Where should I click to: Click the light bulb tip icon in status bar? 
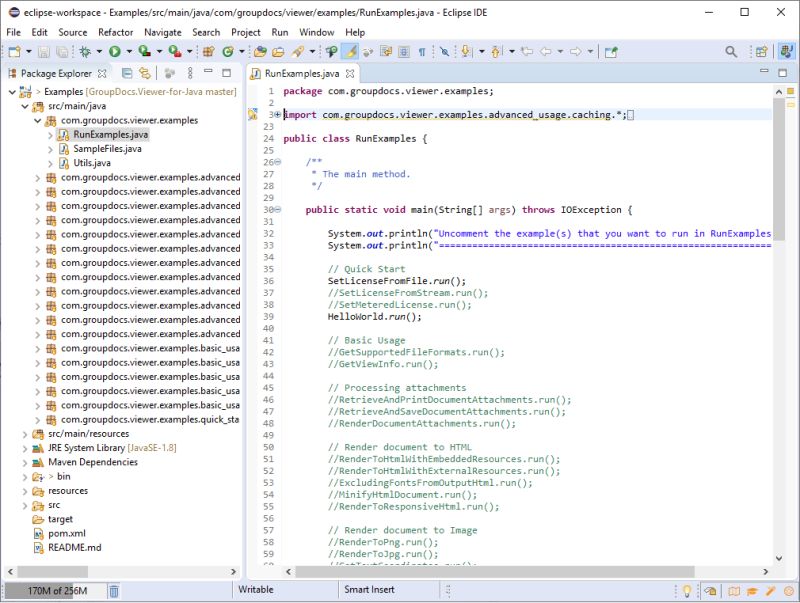click(x=687, y=591)
